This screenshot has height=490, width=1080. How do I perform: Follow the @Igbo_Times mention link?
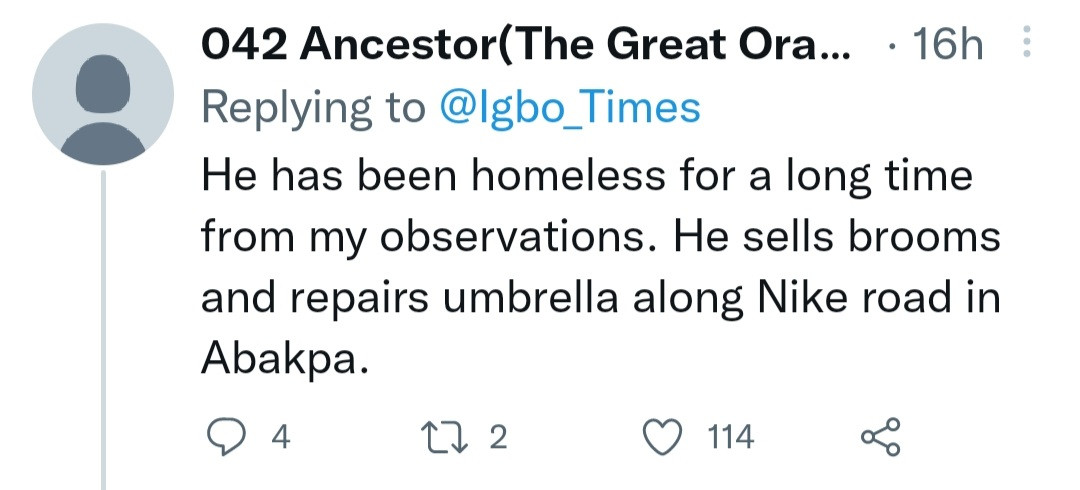[x=570, y=107]
